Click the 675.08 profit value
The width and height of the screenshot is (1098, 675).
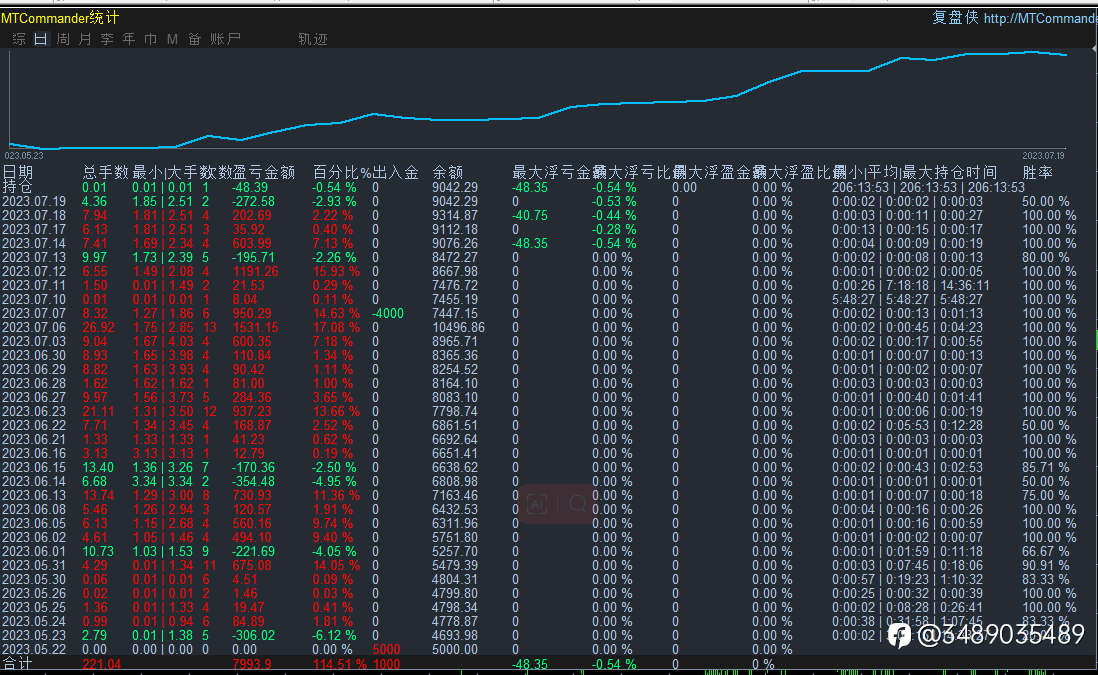pos(251,566)
